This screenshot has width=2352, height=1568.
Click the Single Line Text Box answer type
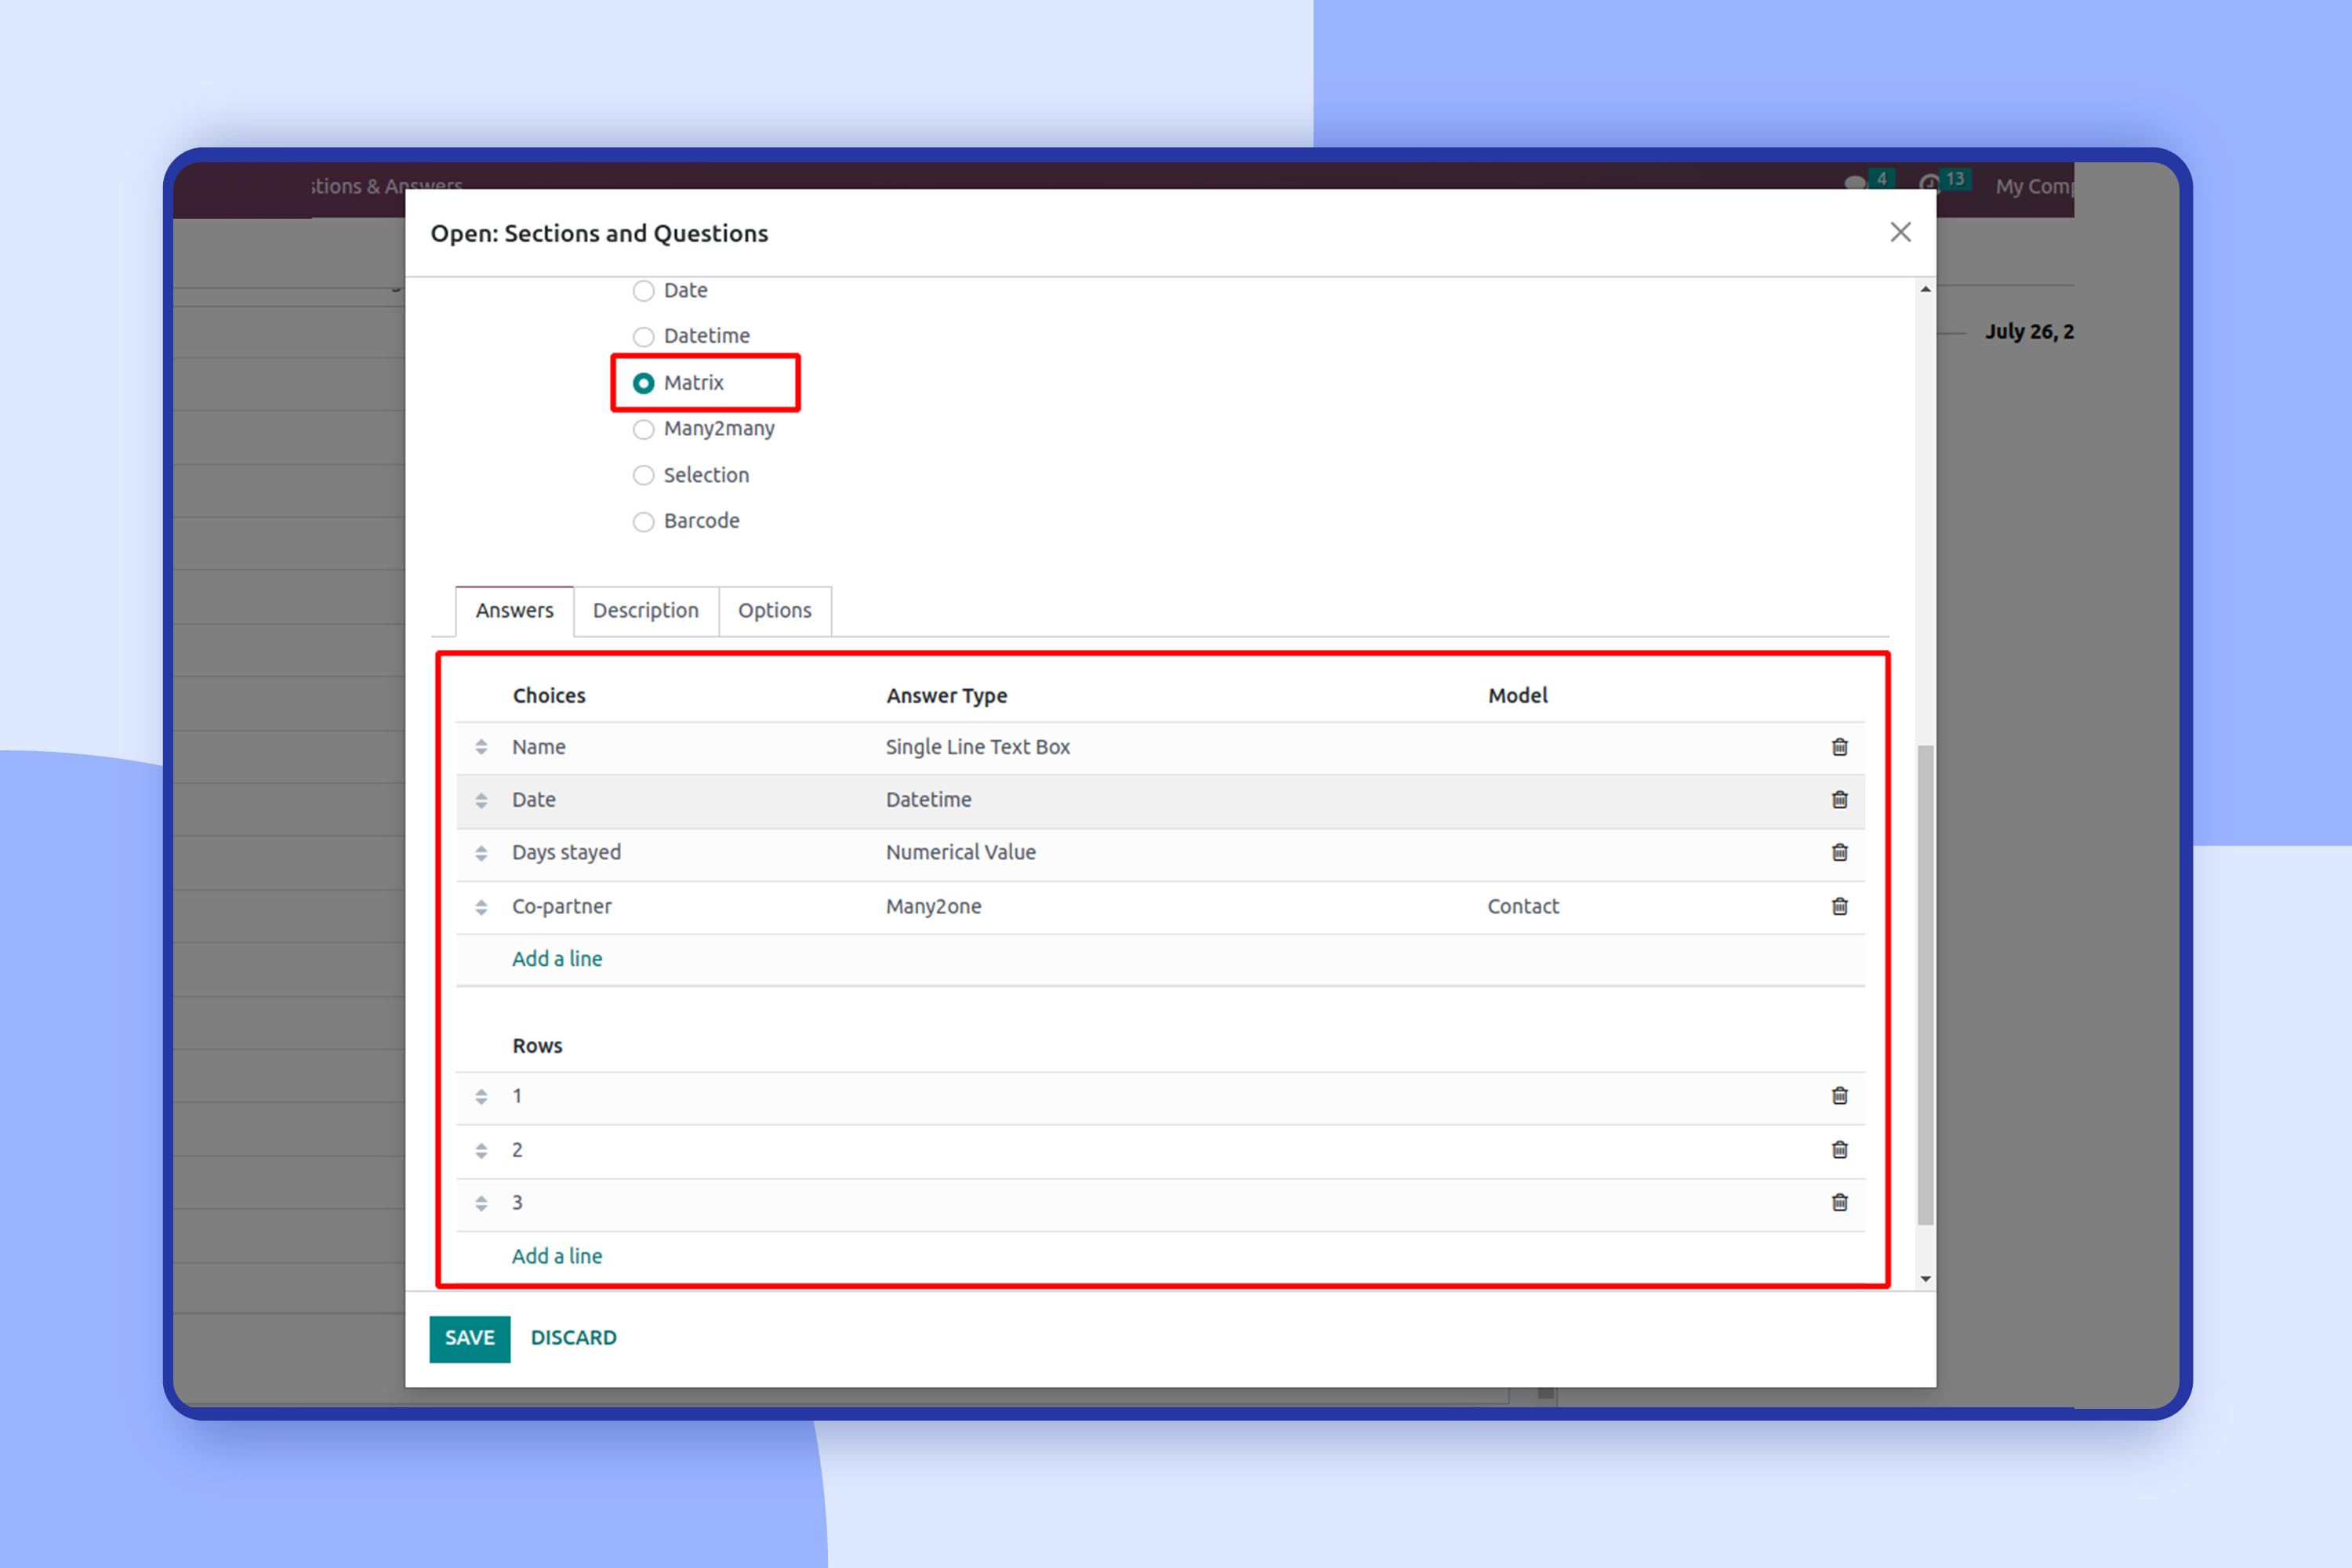[x=977, y=747]
